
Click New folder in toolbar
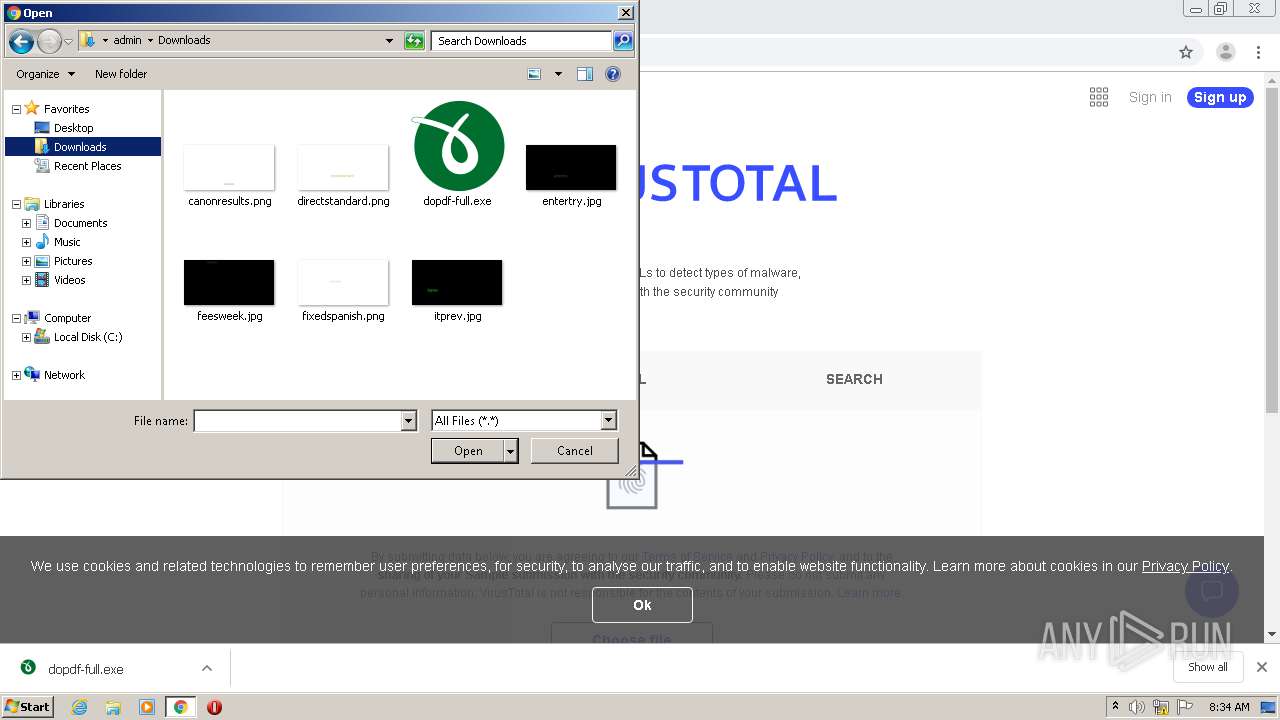pos(121,74)
